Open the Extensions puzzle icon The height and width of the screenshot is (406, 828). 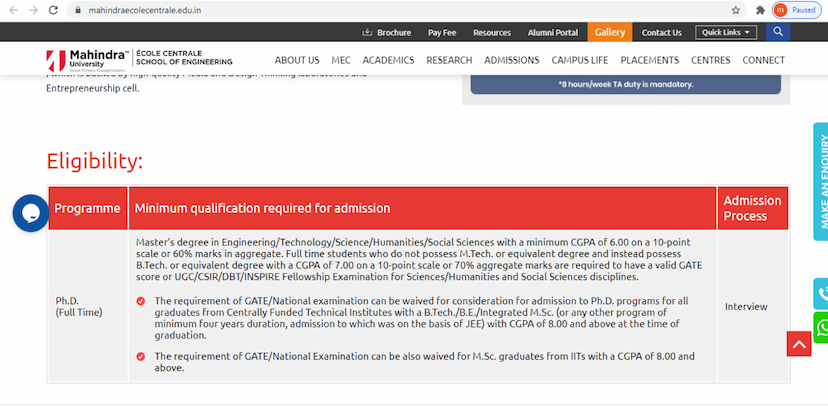pos(760,10)
